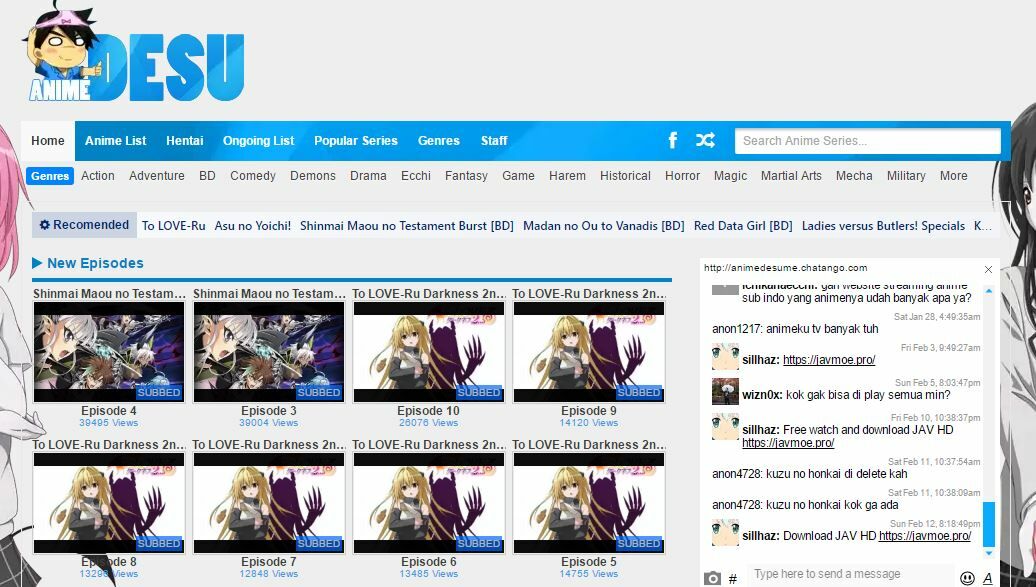
Task: Open the animedesume.chatango.com link
Action: (786, 268)
